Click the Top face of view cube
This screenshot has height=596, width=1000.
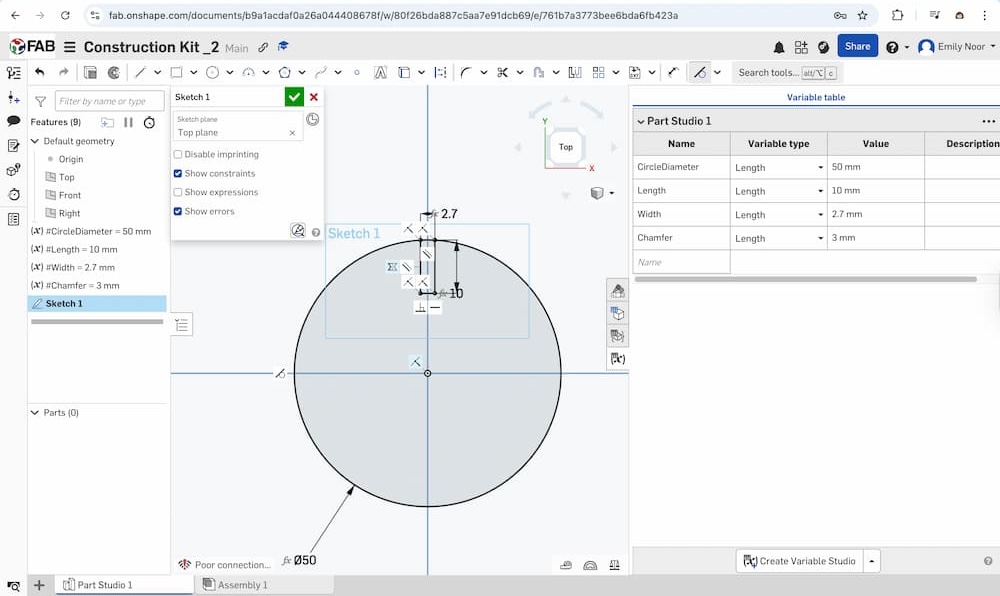pyautogui.click(x=566, y=147)
